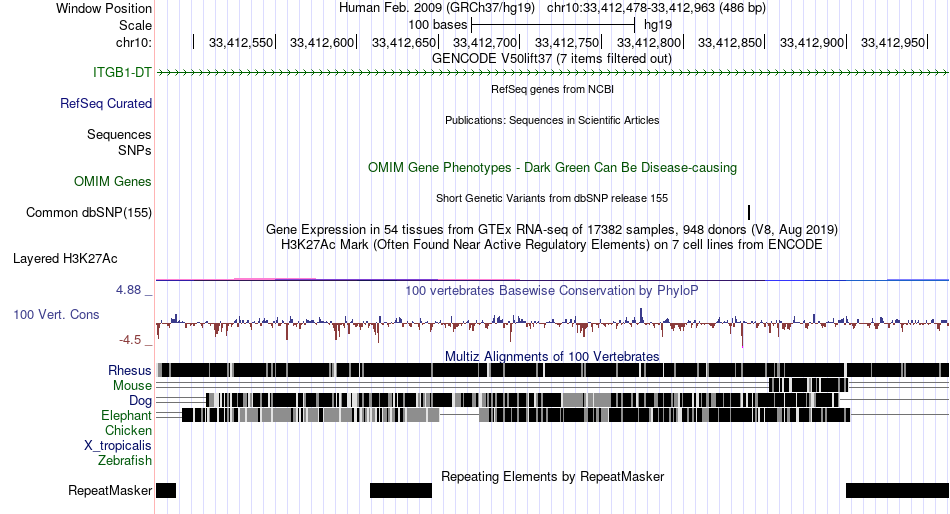Click the dbSNP variant tick mark
This screenshot has width=950, height=514.
[749, 212]
